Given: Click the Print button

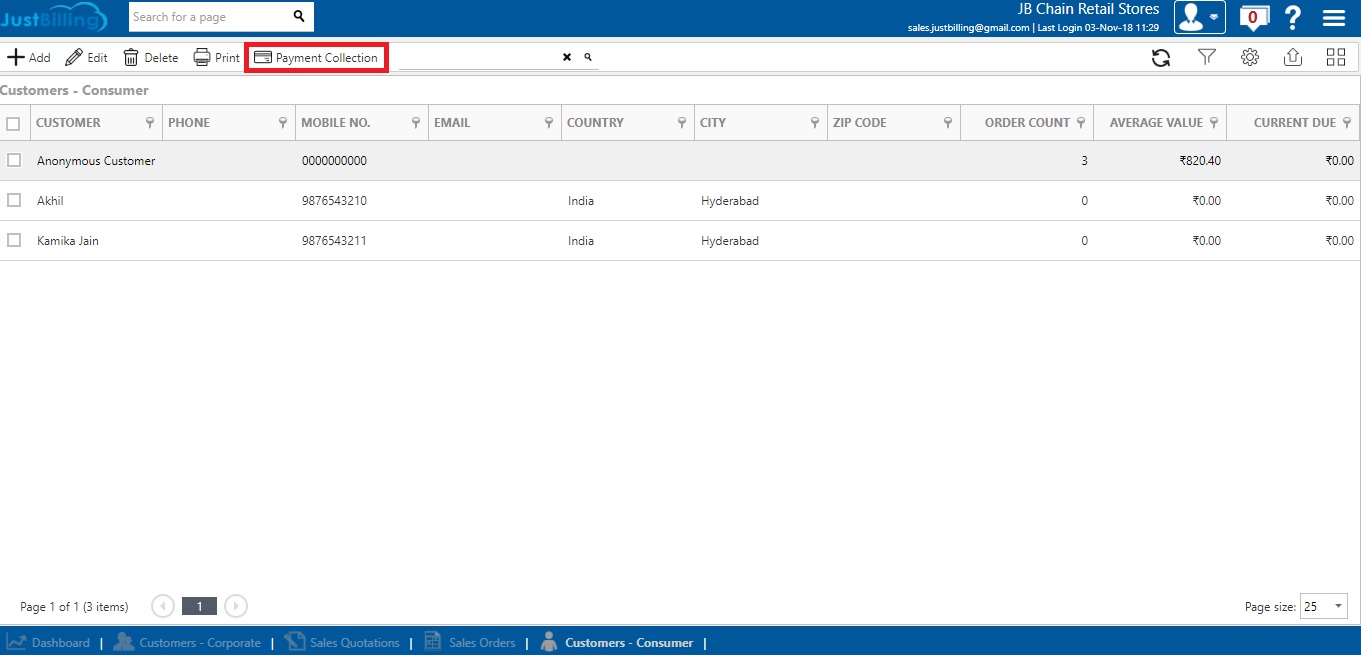Looking at the screenshot, I should click(x=217, y=58).
